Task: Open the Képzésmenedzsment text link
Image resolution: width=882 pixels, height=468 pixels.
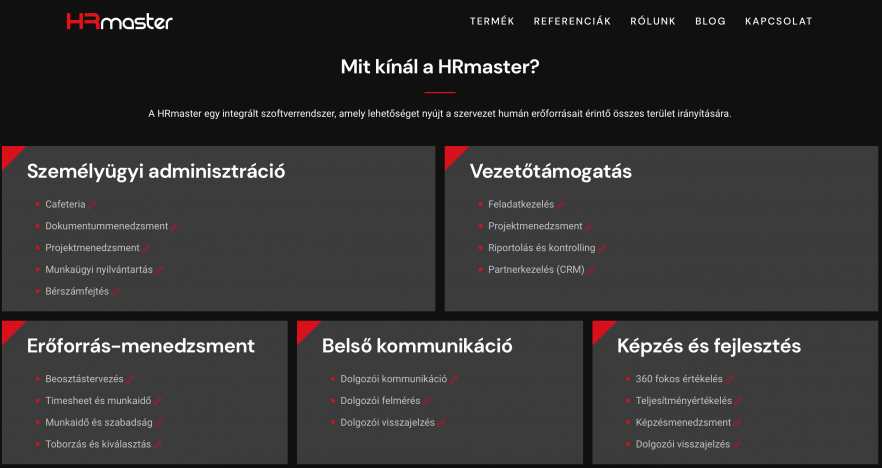Action: point(683,422)
